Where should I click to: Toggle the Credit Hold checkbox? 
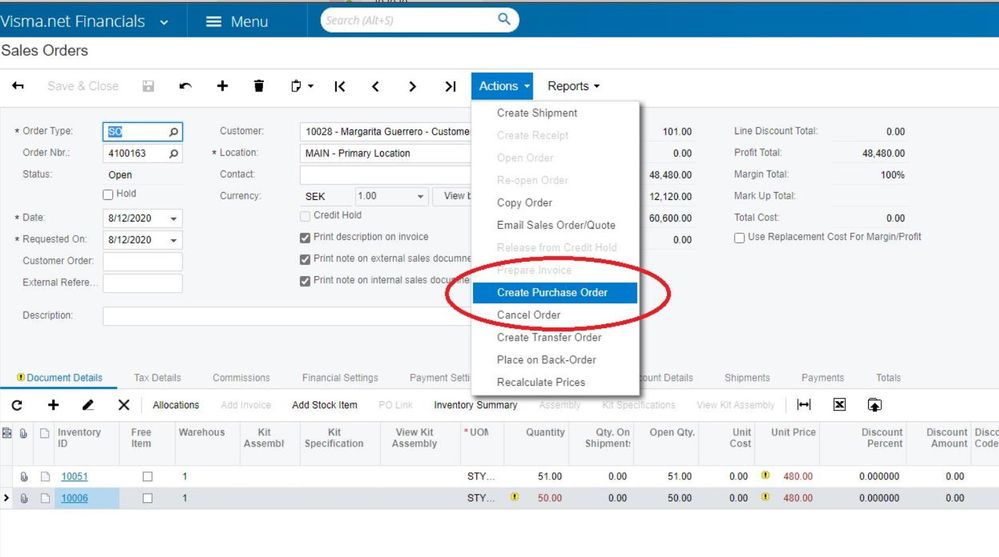(x=305, y=216)
